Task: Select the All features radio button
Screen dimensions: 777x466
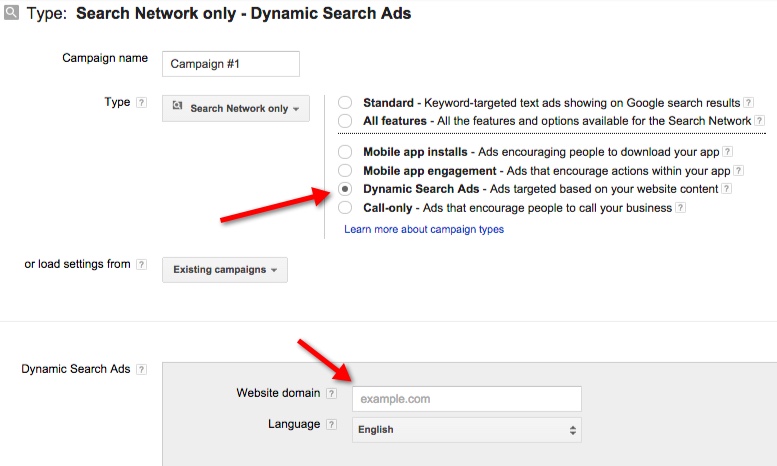Action: 345,121
